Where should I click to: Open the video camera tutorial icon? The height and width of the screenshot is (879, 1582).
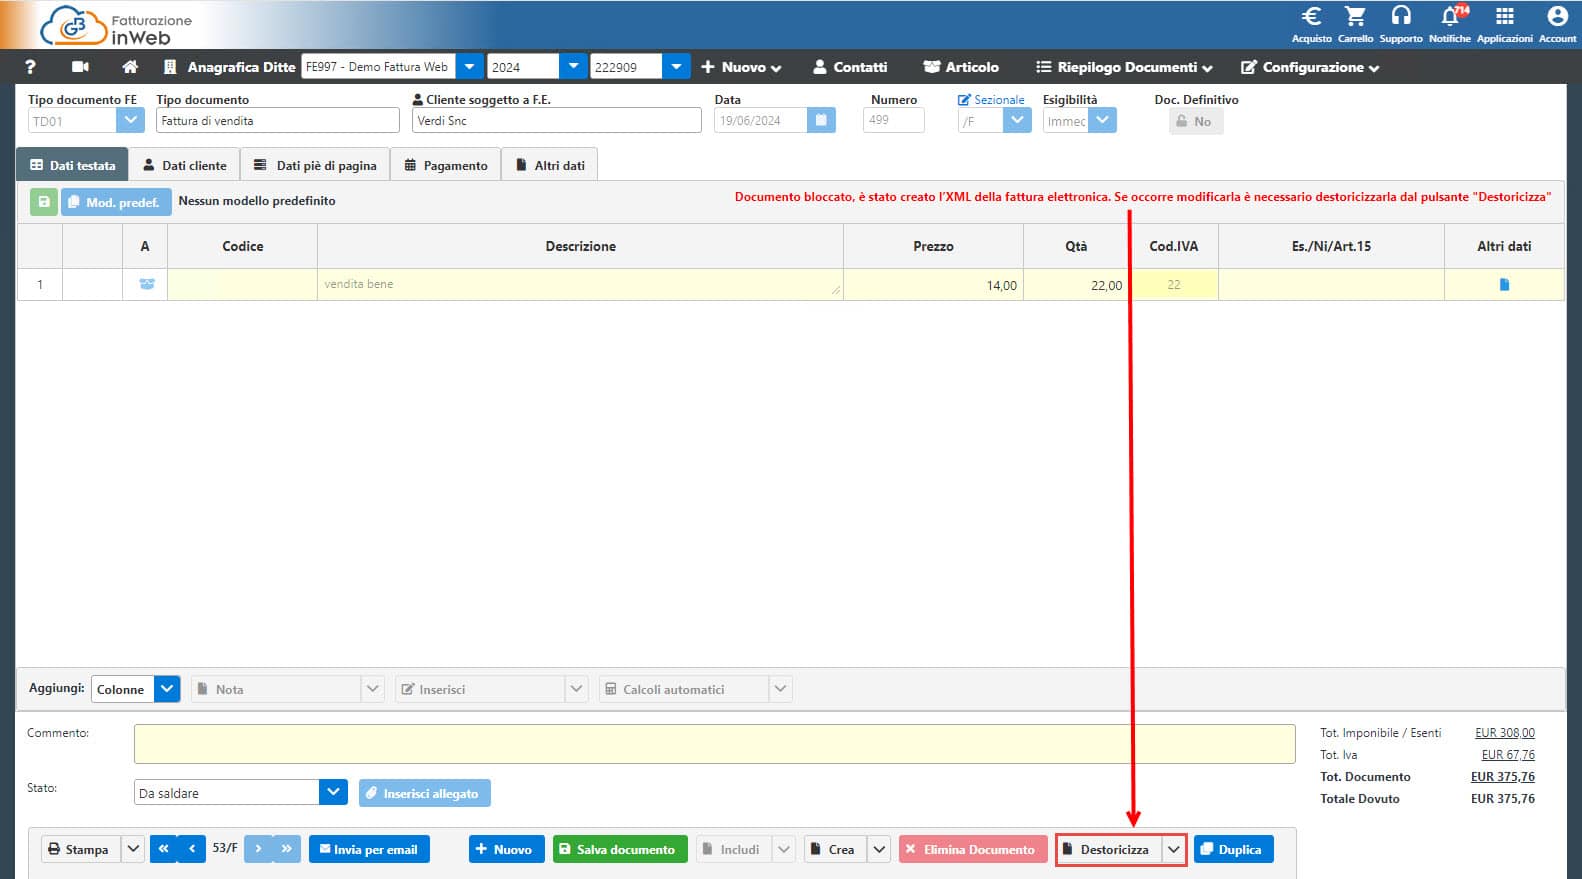[80, 67]
